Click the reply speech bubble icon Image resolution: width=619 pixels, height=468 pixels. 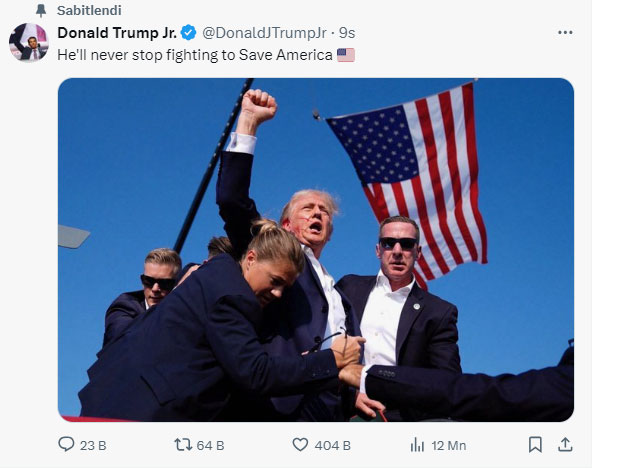click(x=66, y=444)
